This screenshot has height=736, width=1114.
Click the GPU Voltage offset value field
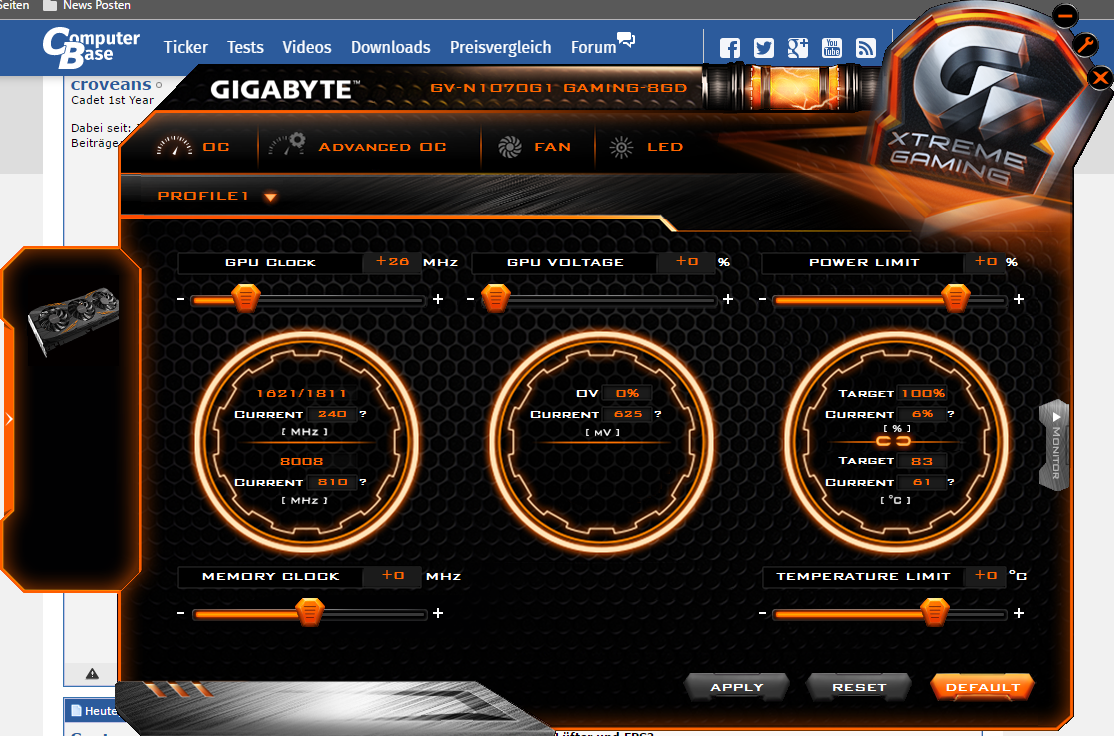pos(686,261)
